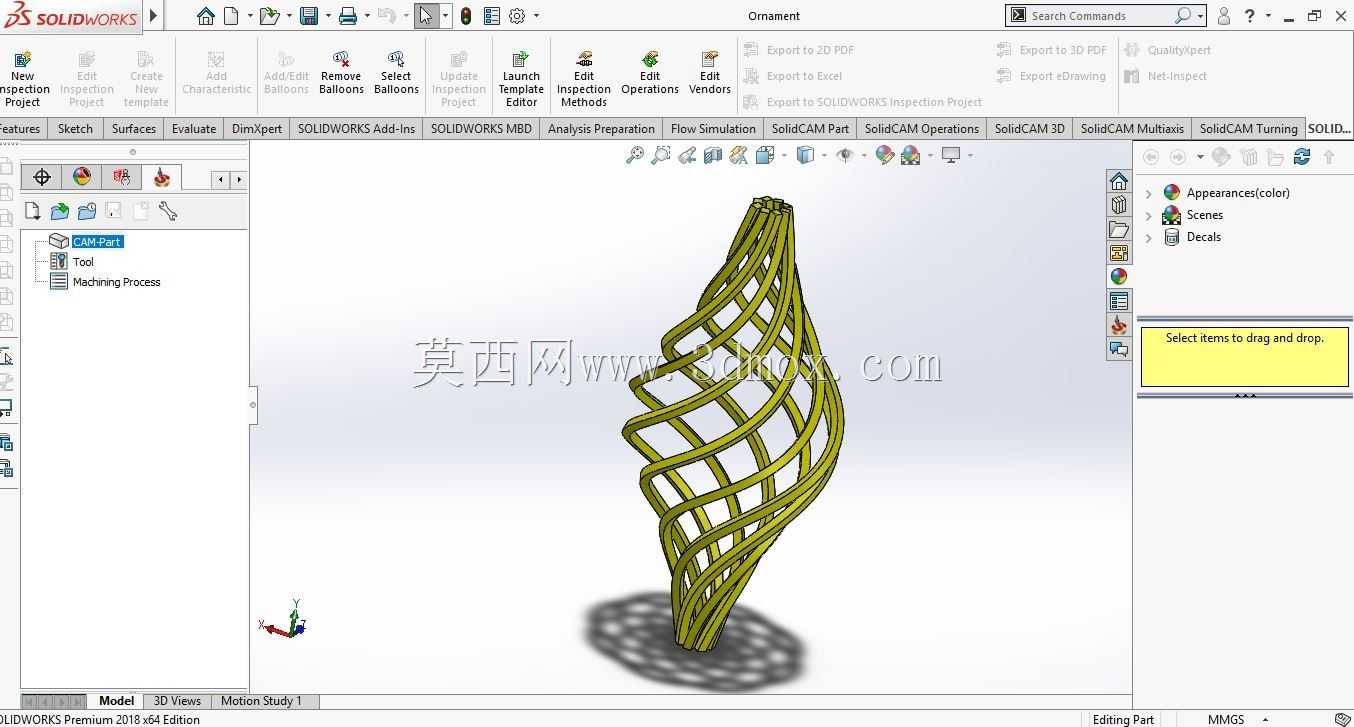Click the Help question mark icon
Image resolution: width=1354 pixels, height=727 pixels.
click(1249, 16)
